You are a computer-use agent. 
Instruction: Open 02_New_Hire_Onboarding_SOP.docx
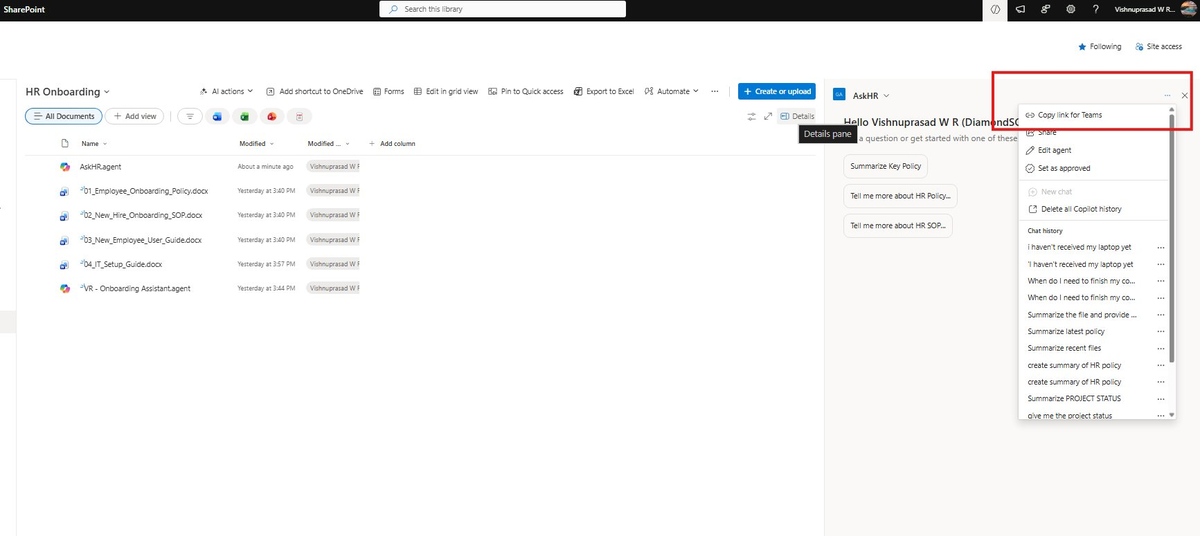[141, 215]
